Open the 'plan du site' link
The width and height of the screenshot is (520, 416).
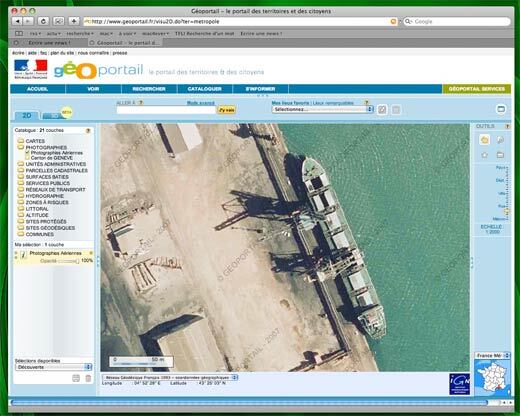coord(62,53)
